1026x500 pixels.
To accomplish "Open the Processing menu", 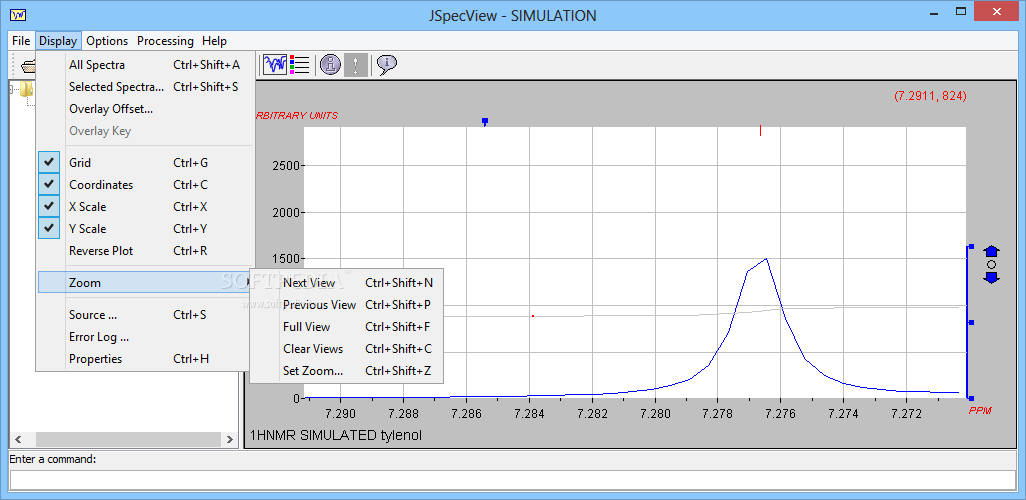I will pos(165,41).
